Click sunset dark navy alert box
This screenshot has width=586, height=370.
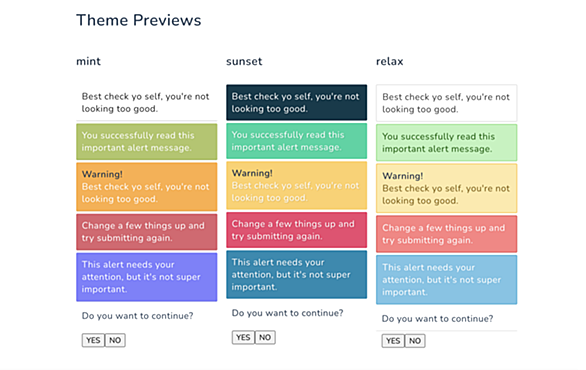[x=296, y=102]
